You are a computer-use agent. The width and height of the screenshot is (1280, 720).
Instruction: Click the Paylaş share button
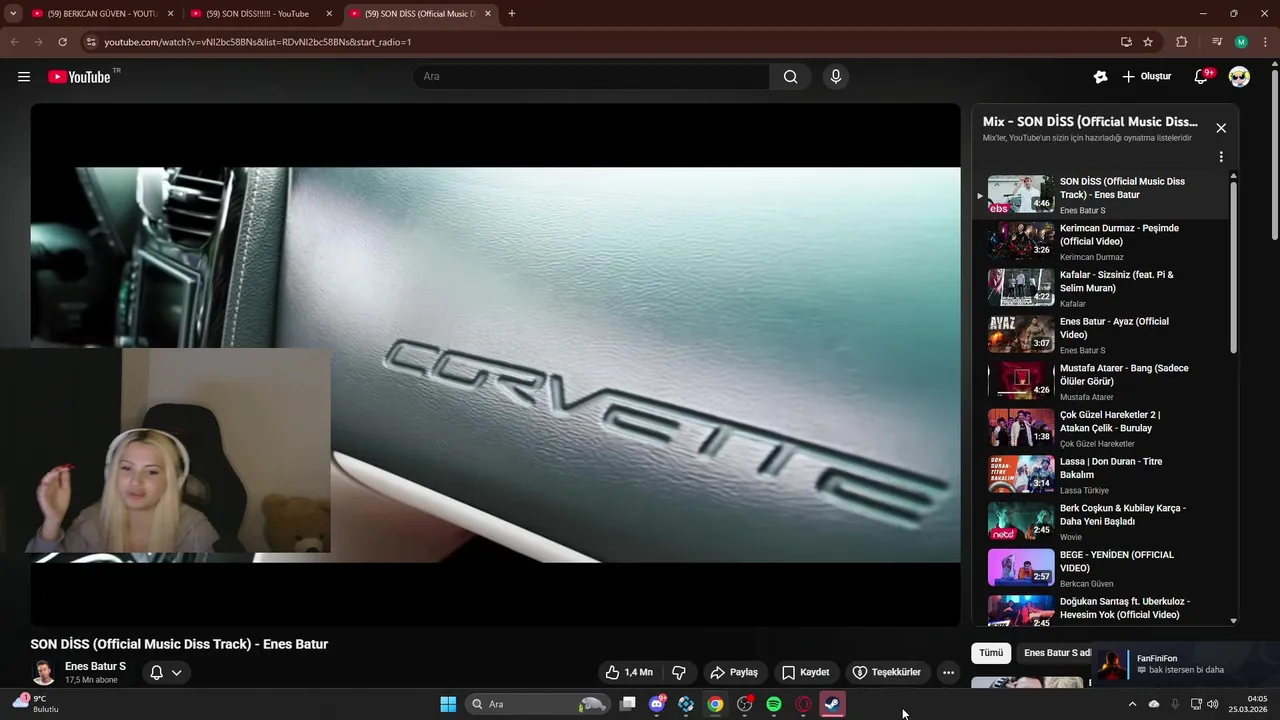pos(734,673)
